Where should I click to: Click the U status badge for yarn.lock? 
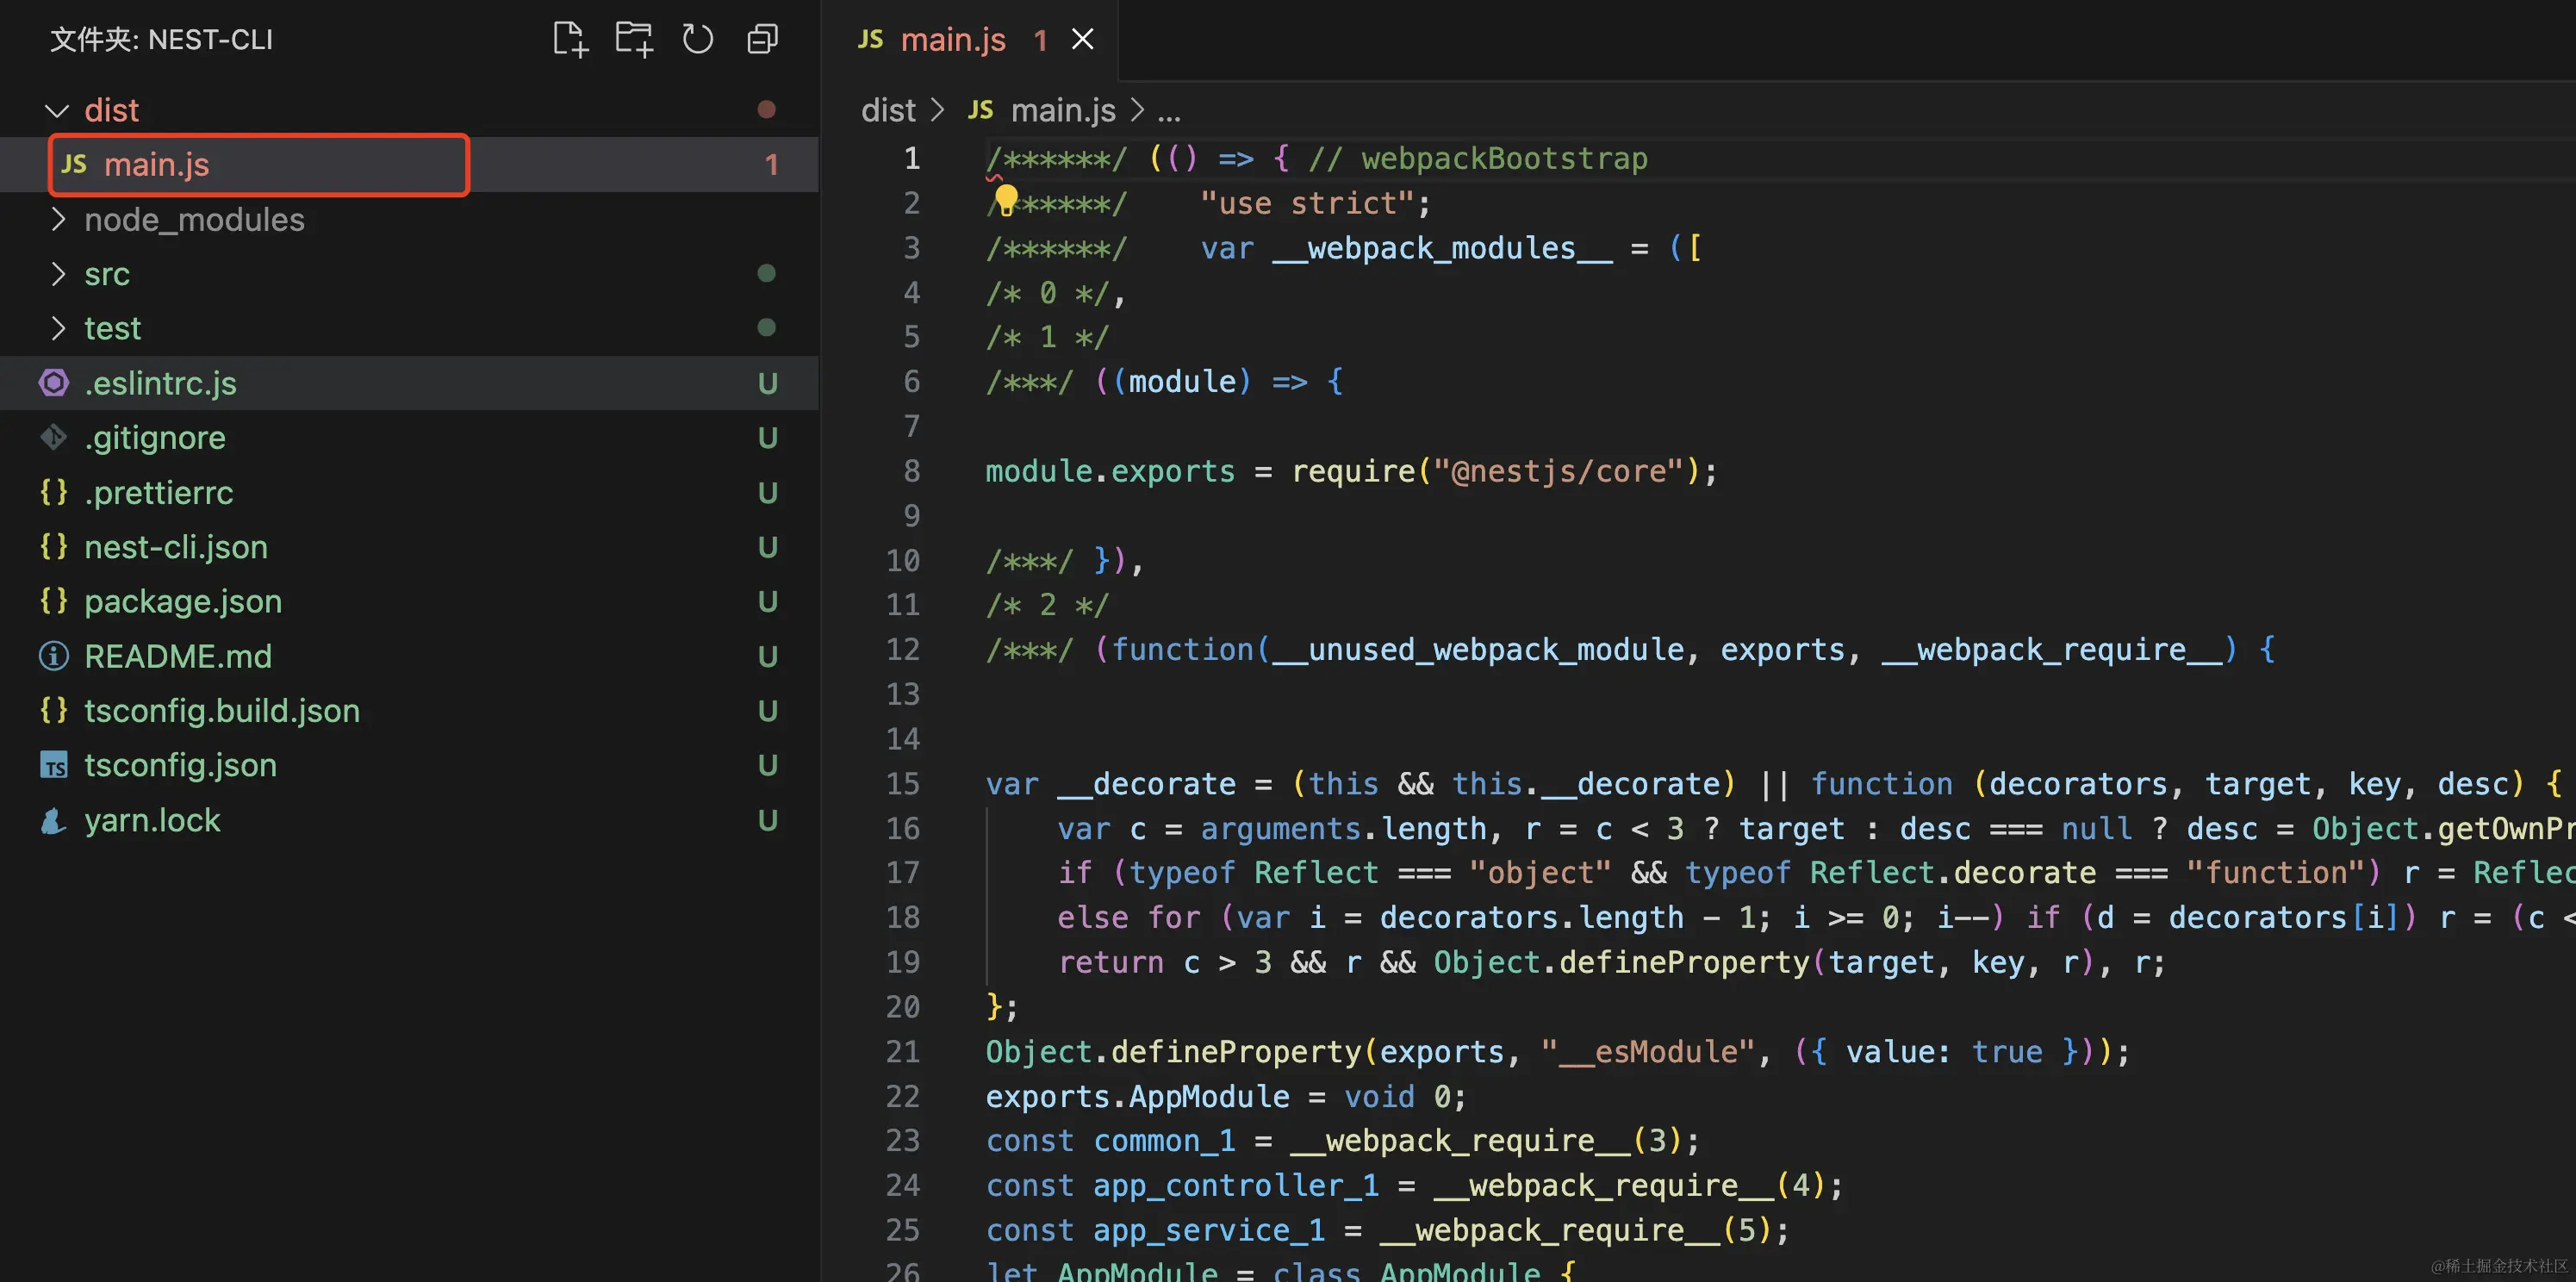[768, 820]
